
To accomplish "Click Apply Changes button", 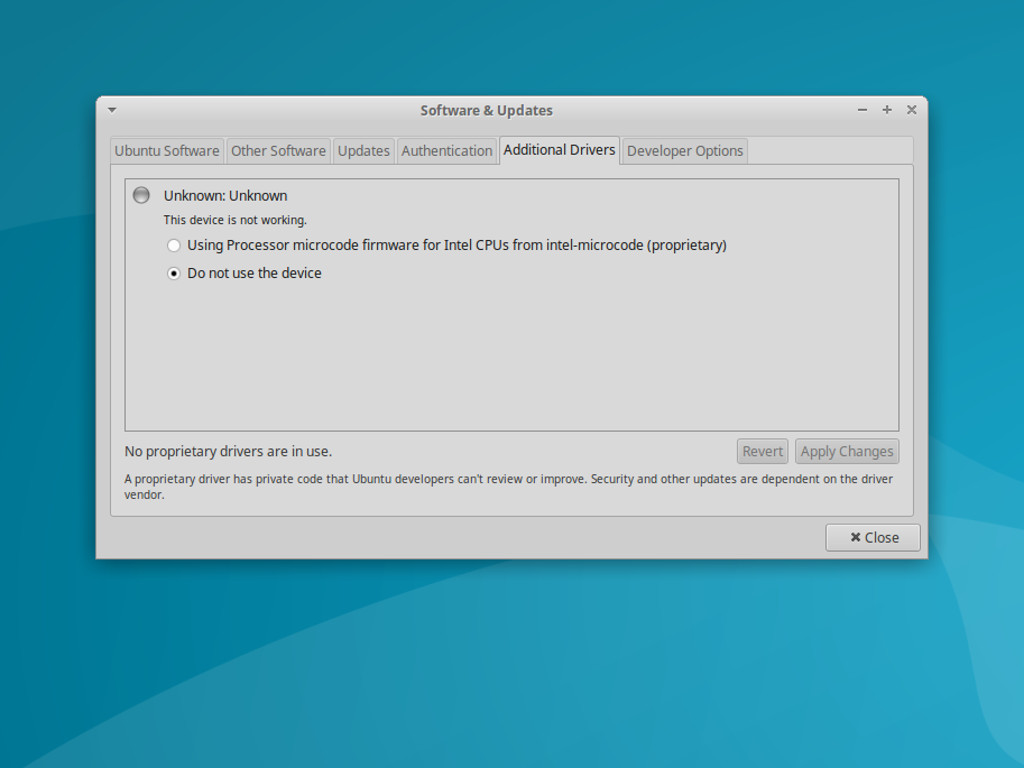I will 847,451.
